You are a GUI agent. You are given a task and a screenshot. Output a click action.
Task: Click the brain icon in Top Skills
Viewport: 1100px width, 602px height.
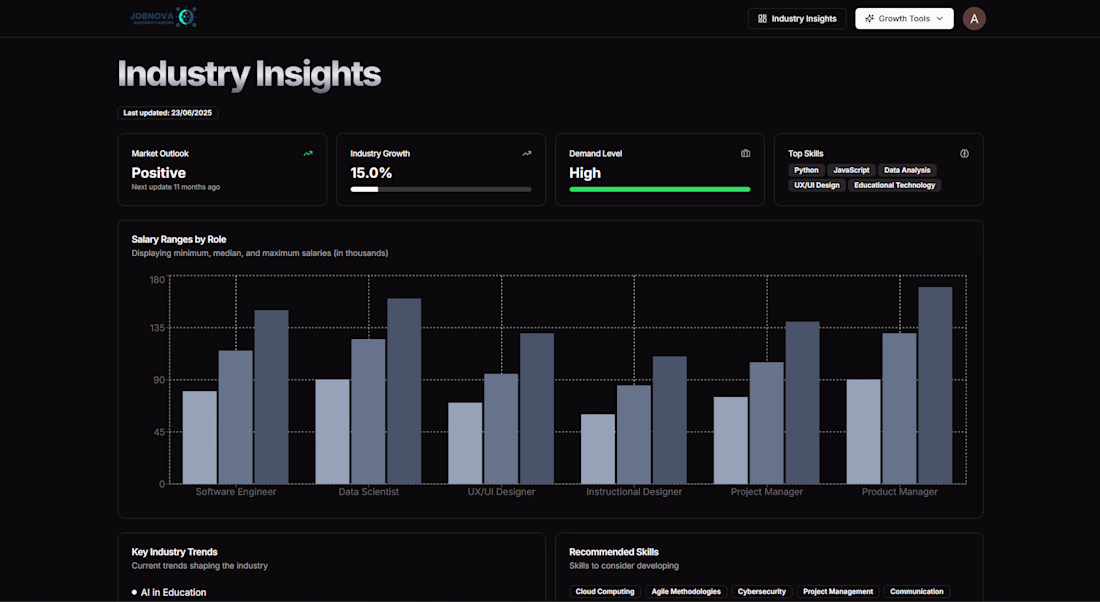click(965, 154)
